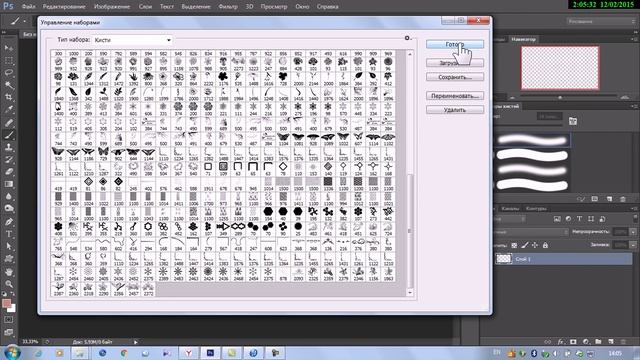
Task: Select the Gradient tool
Action: tap(9, 184)
